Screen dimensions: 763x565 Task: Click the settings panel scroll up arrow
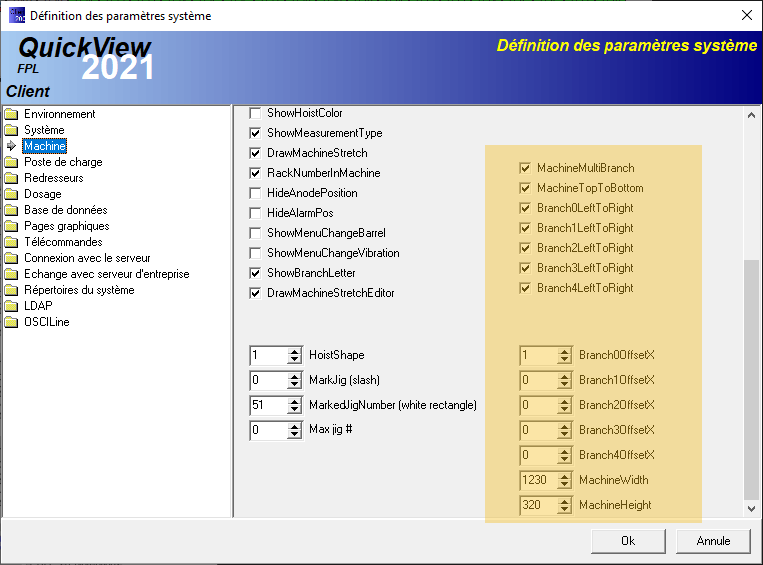point(751,115)
